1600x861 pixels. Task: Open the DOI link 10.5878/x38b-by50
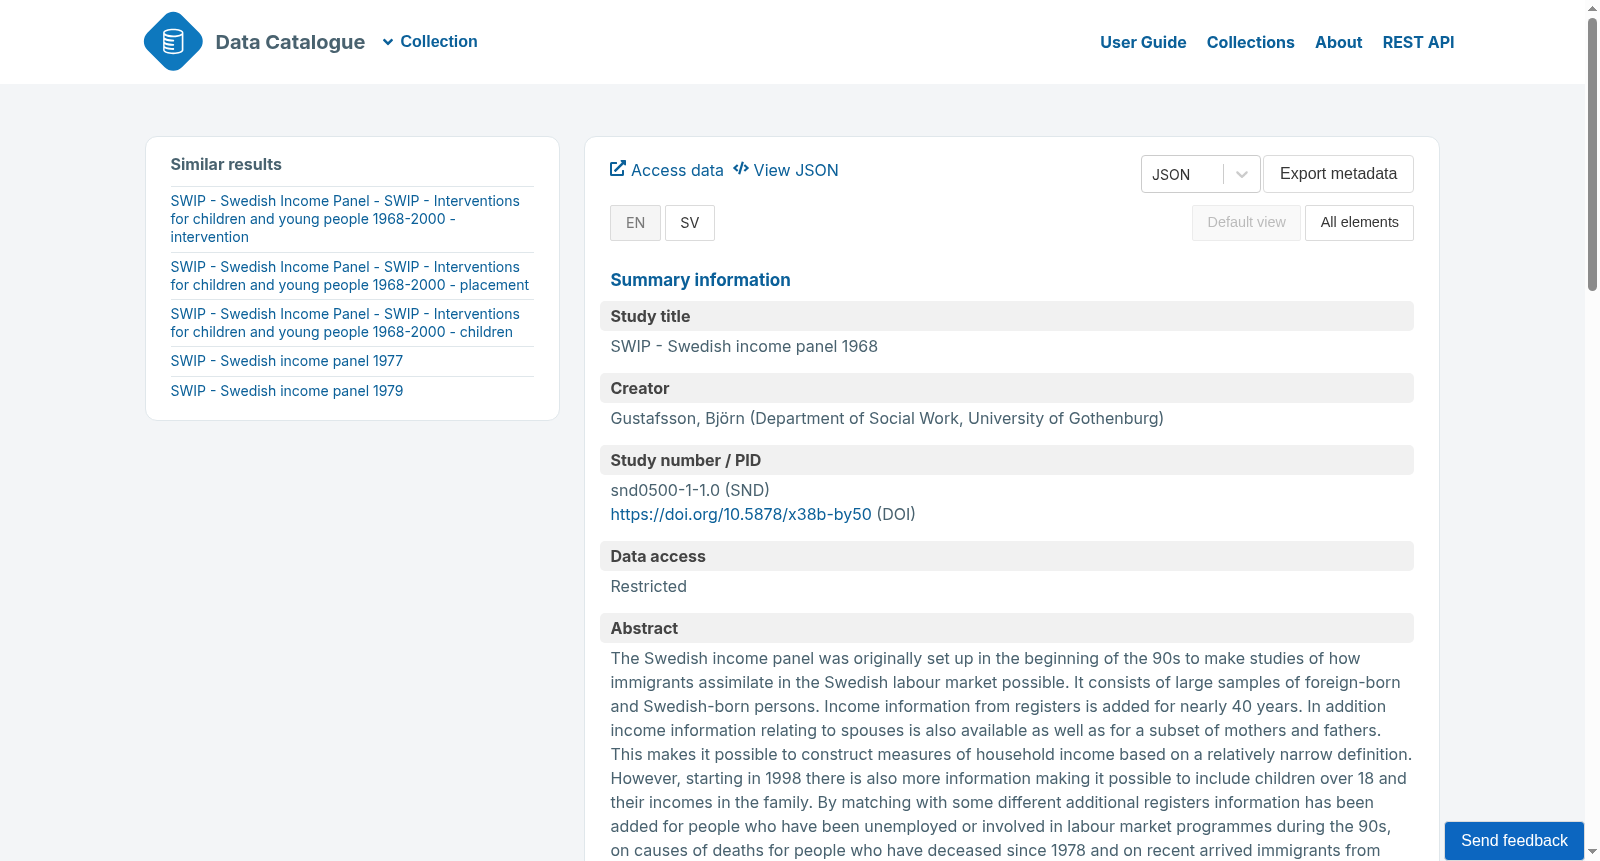(741, 514)
